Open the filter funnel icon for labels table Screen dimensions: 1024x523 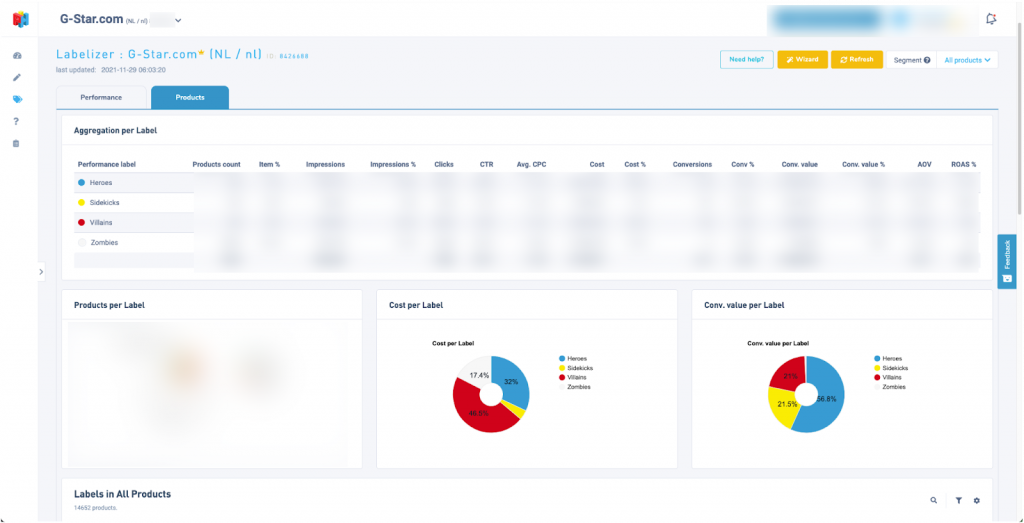tap(959, 500)
